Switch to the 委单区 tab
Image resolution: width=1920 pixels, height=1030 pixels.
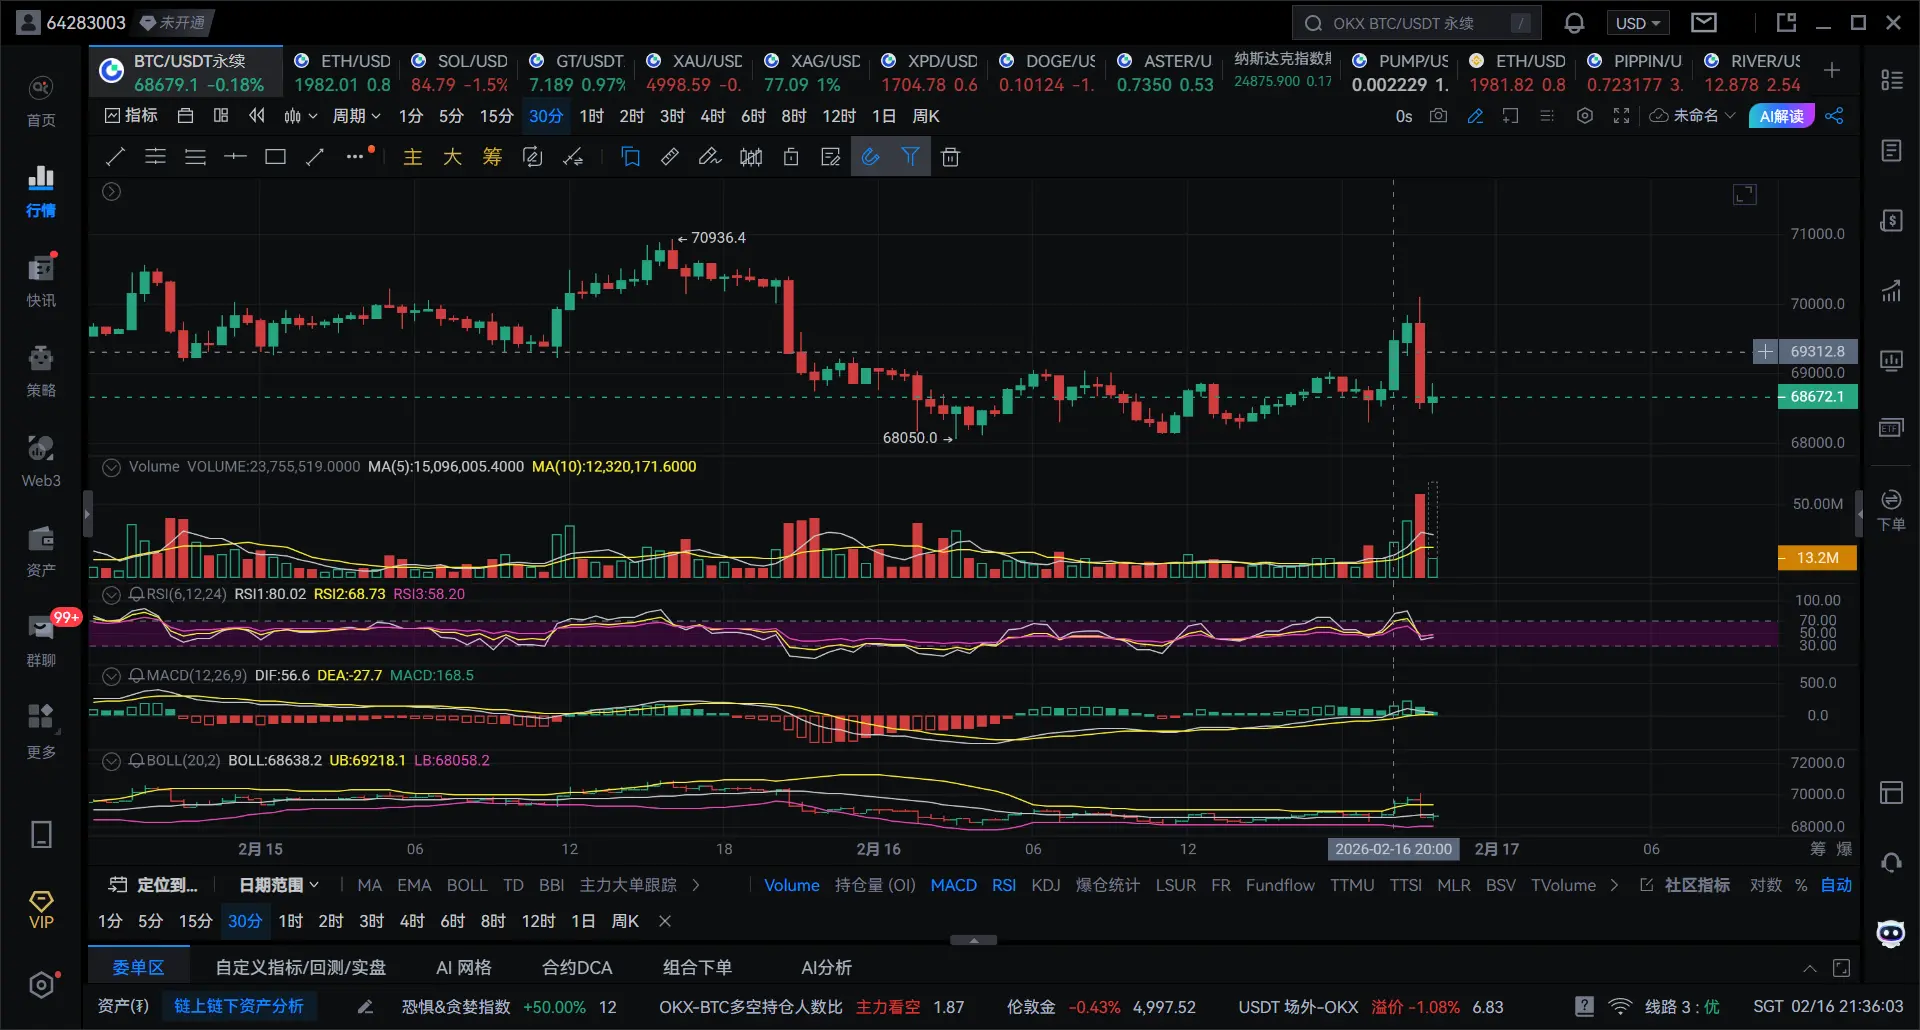click(138, 967)
